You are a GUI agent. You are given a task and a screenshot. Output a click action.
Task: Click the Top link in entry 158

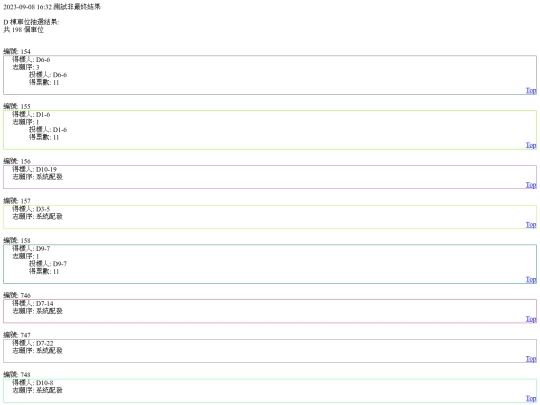tap(531, 279)
